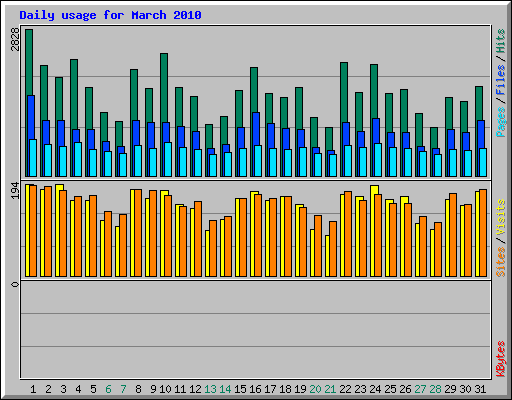Click the "Pages" legend label

pyautogui.click(x=500, y=122)
